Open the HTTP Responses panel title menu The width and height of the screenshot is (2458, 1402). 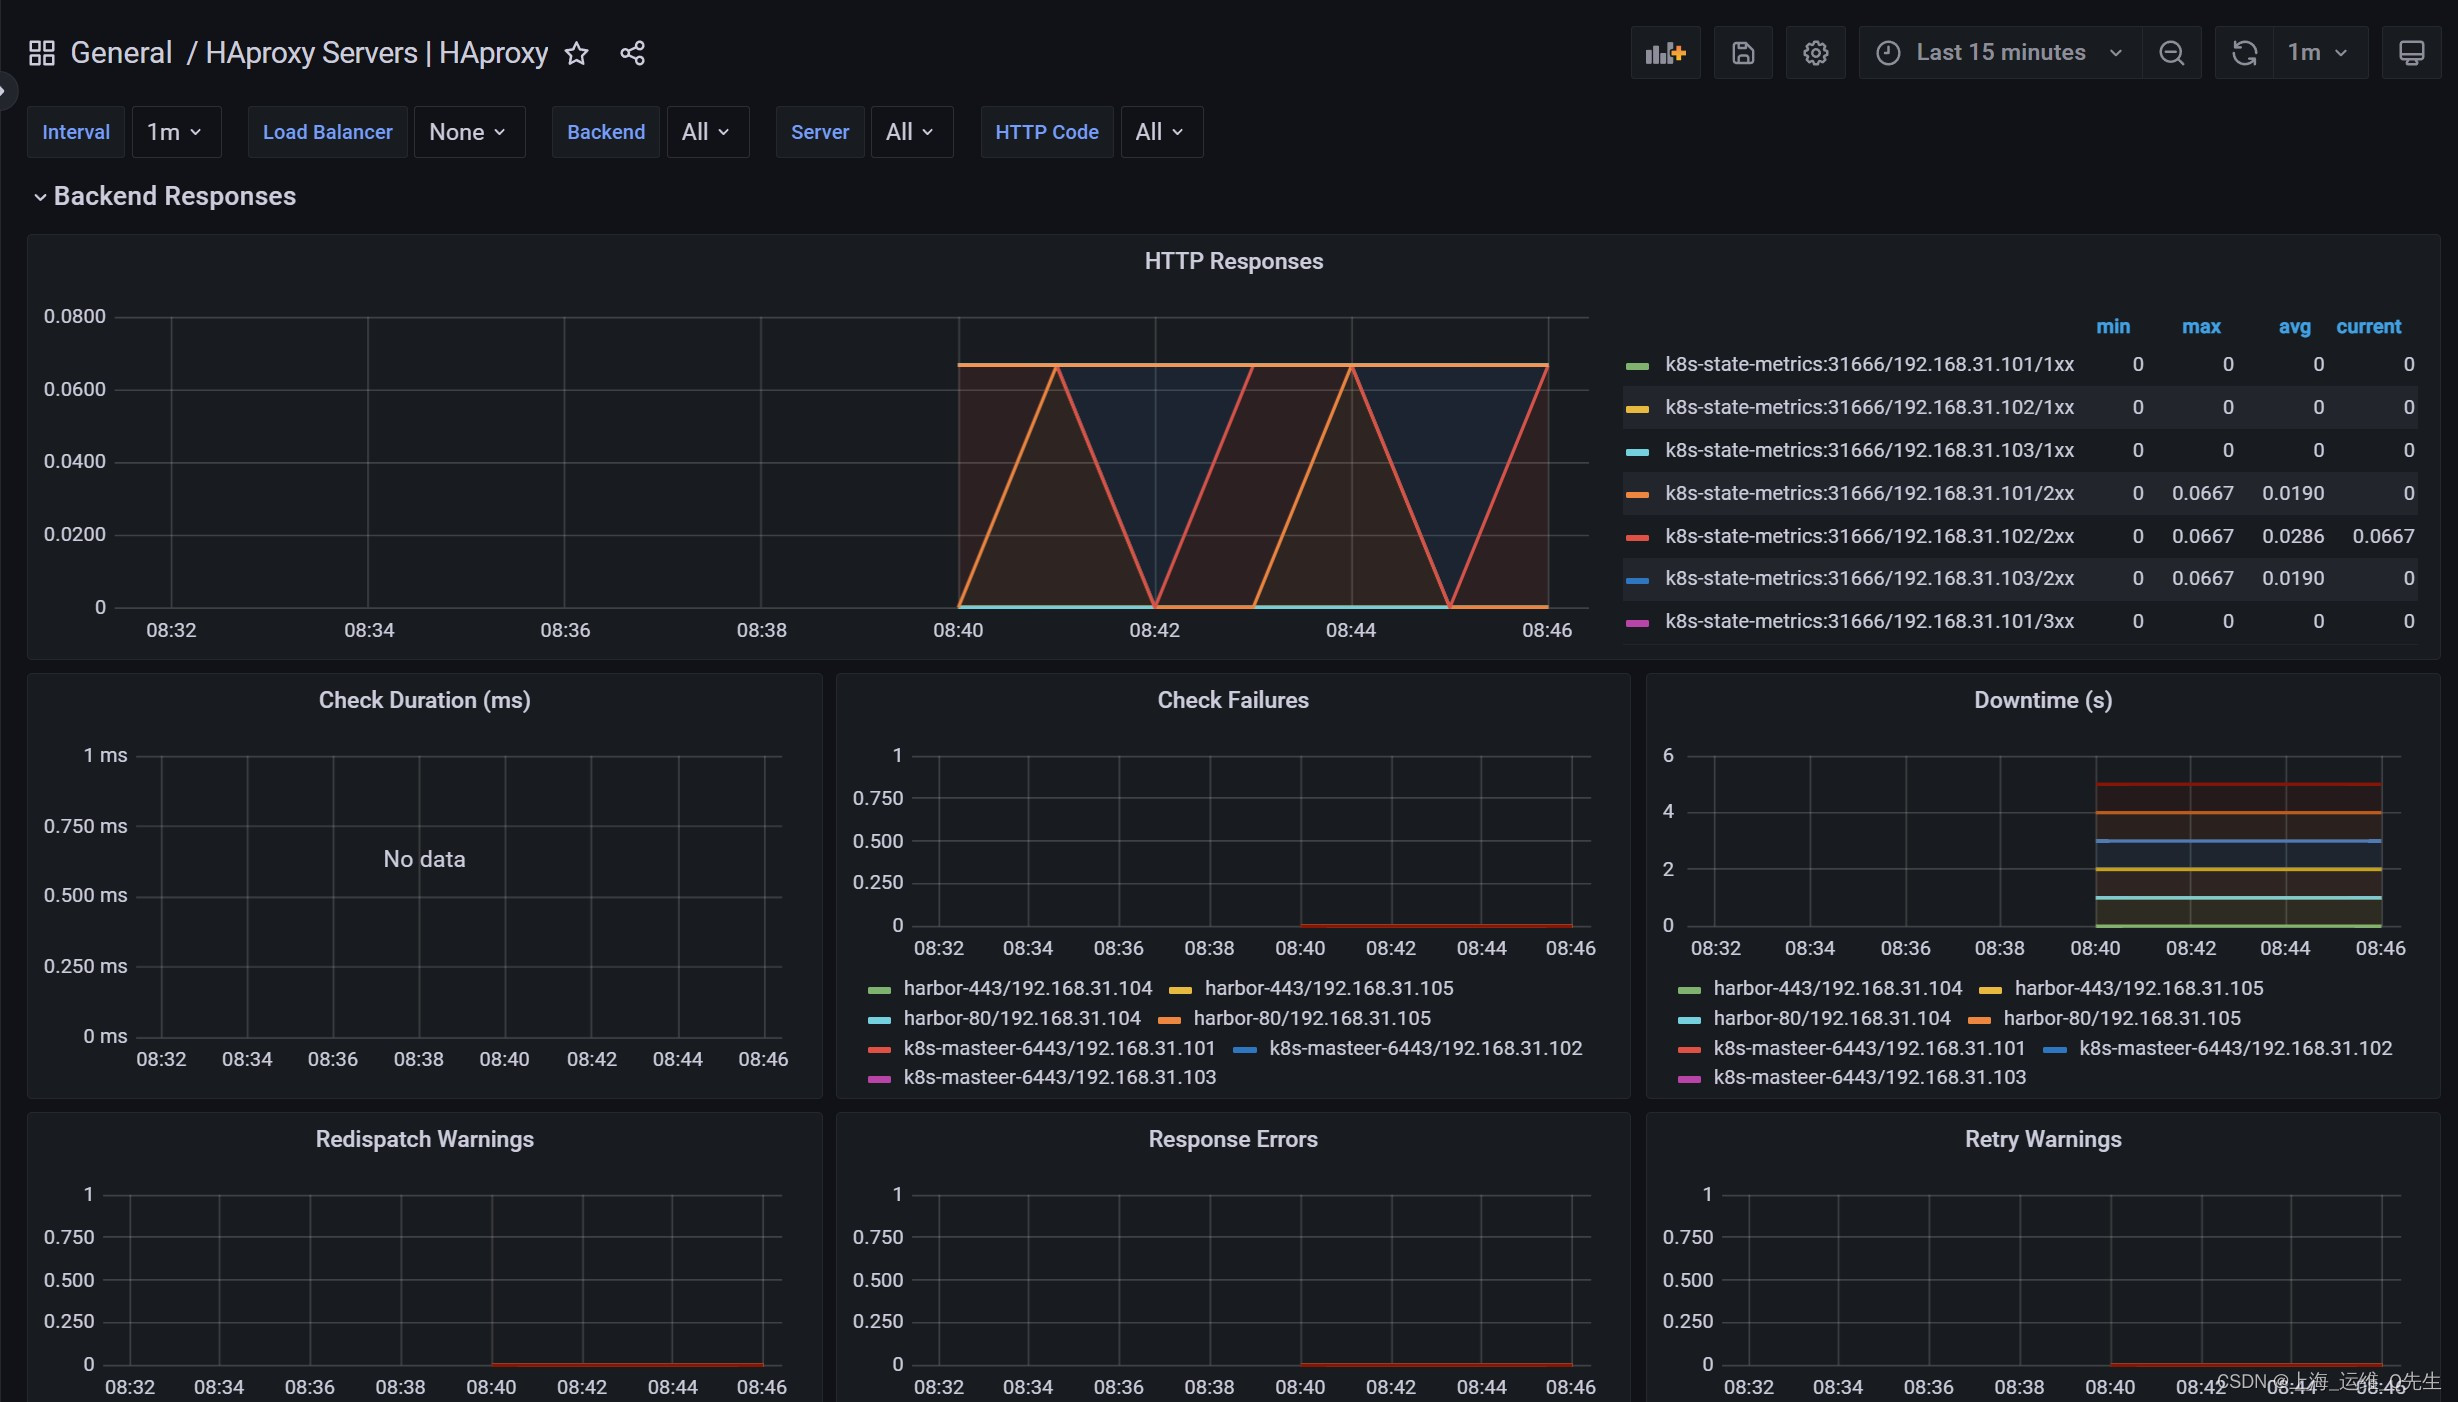click(x=1233, y=261)
